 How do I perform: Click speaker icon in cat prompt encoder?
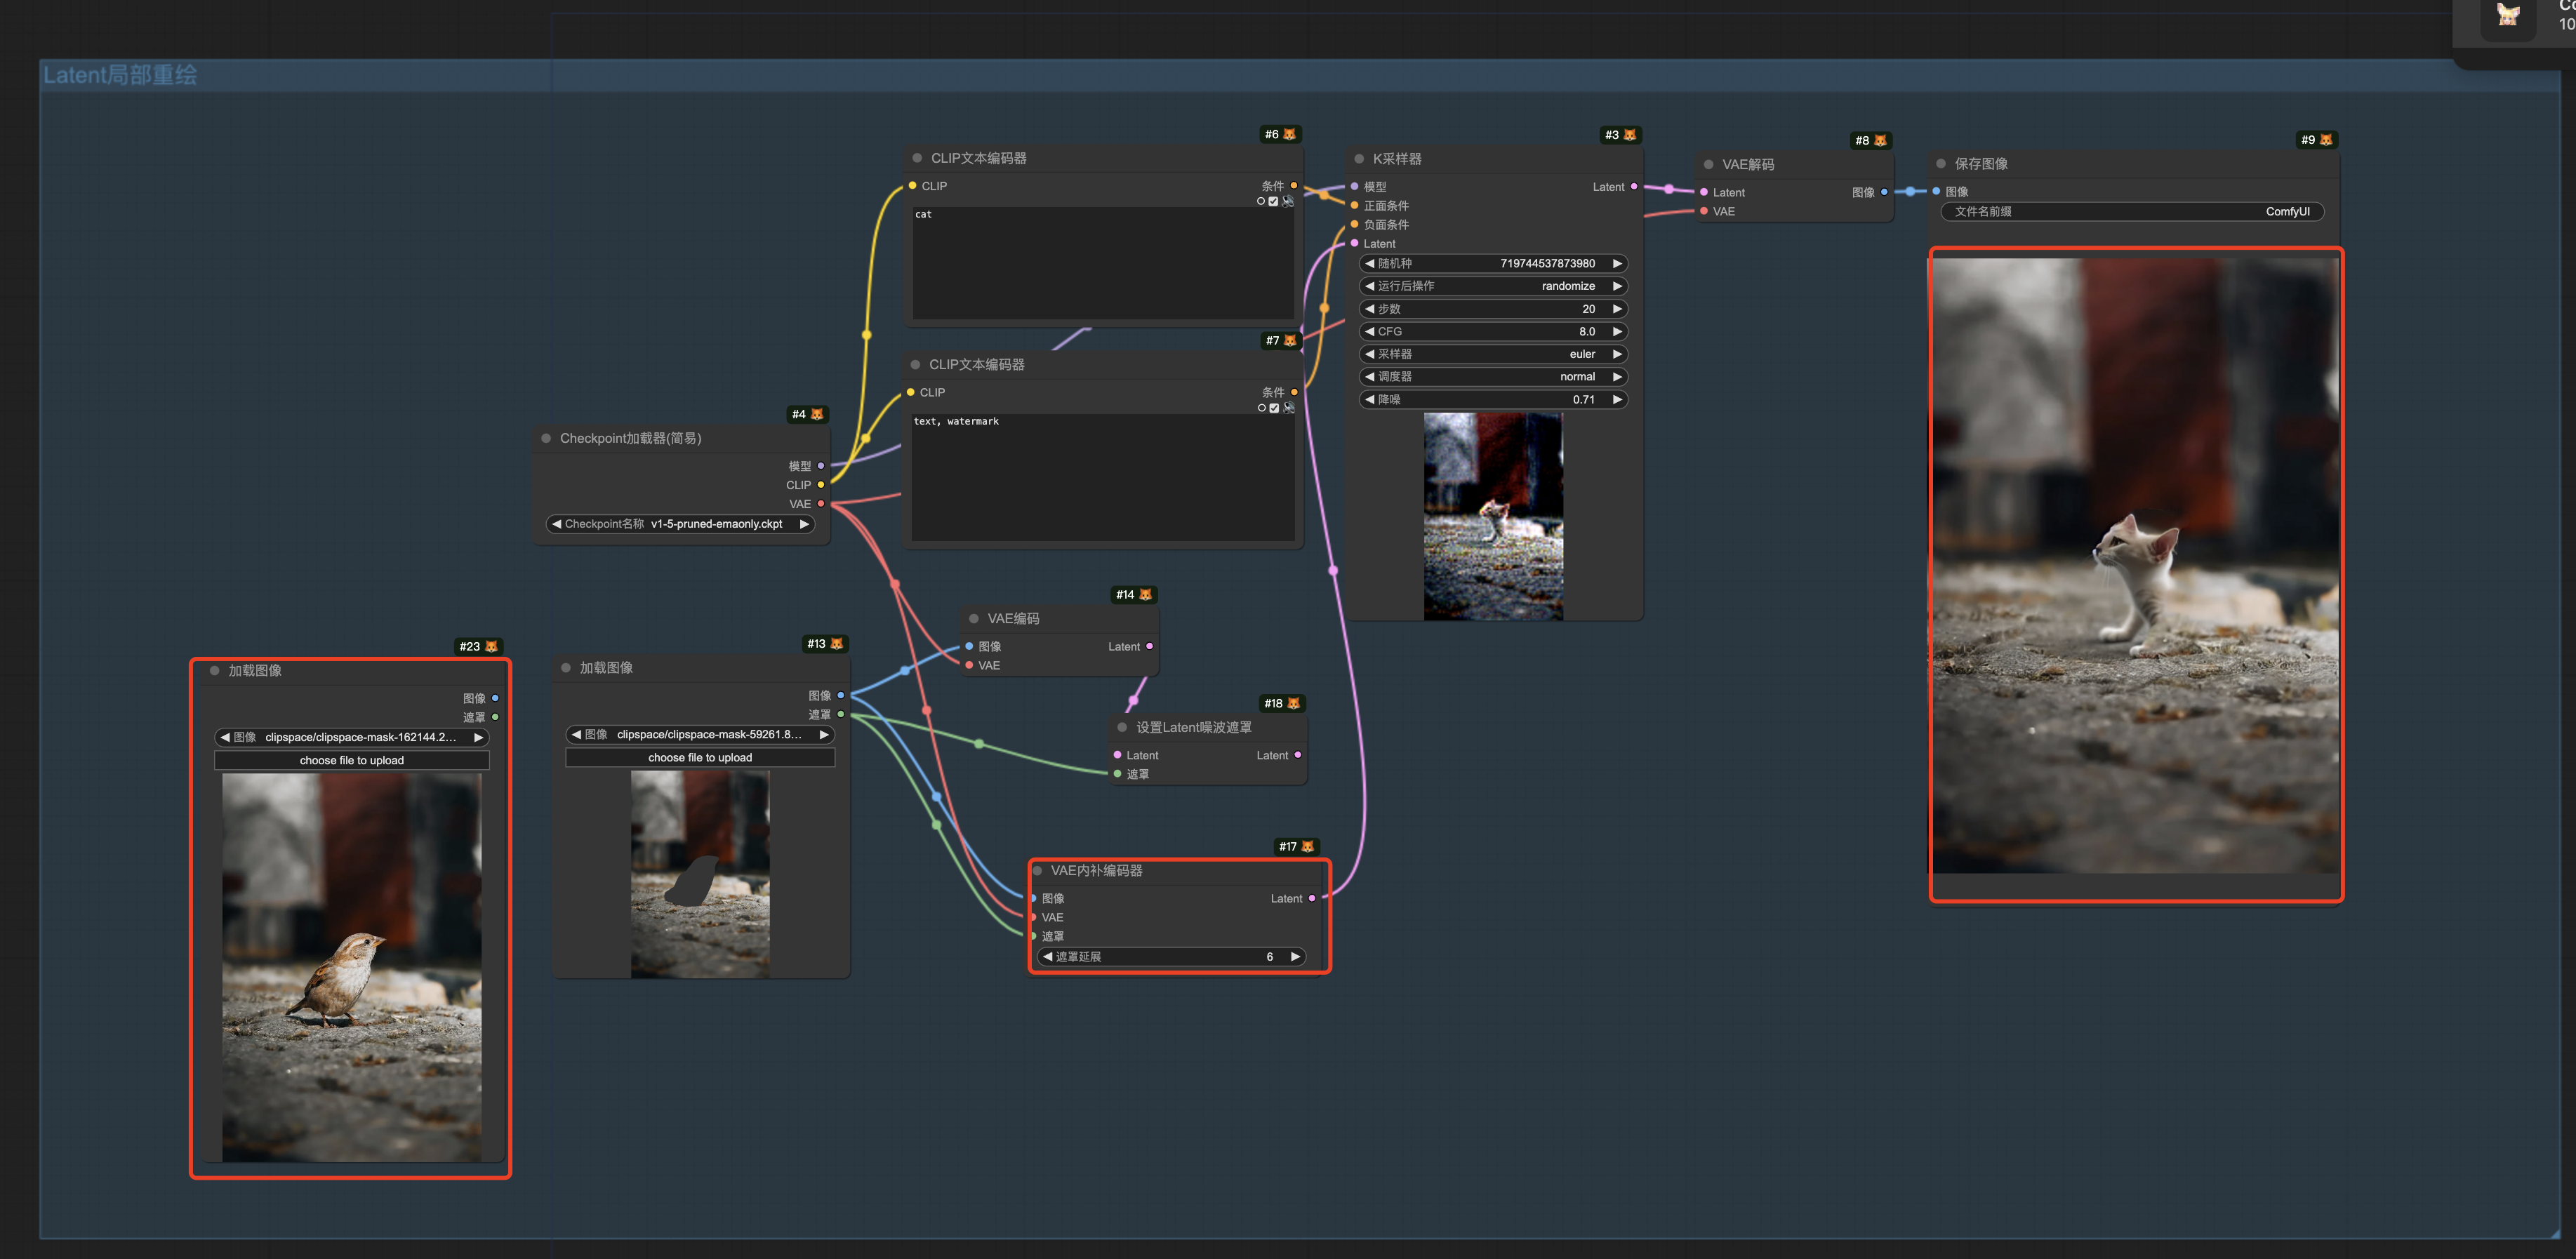(1288, 201)
